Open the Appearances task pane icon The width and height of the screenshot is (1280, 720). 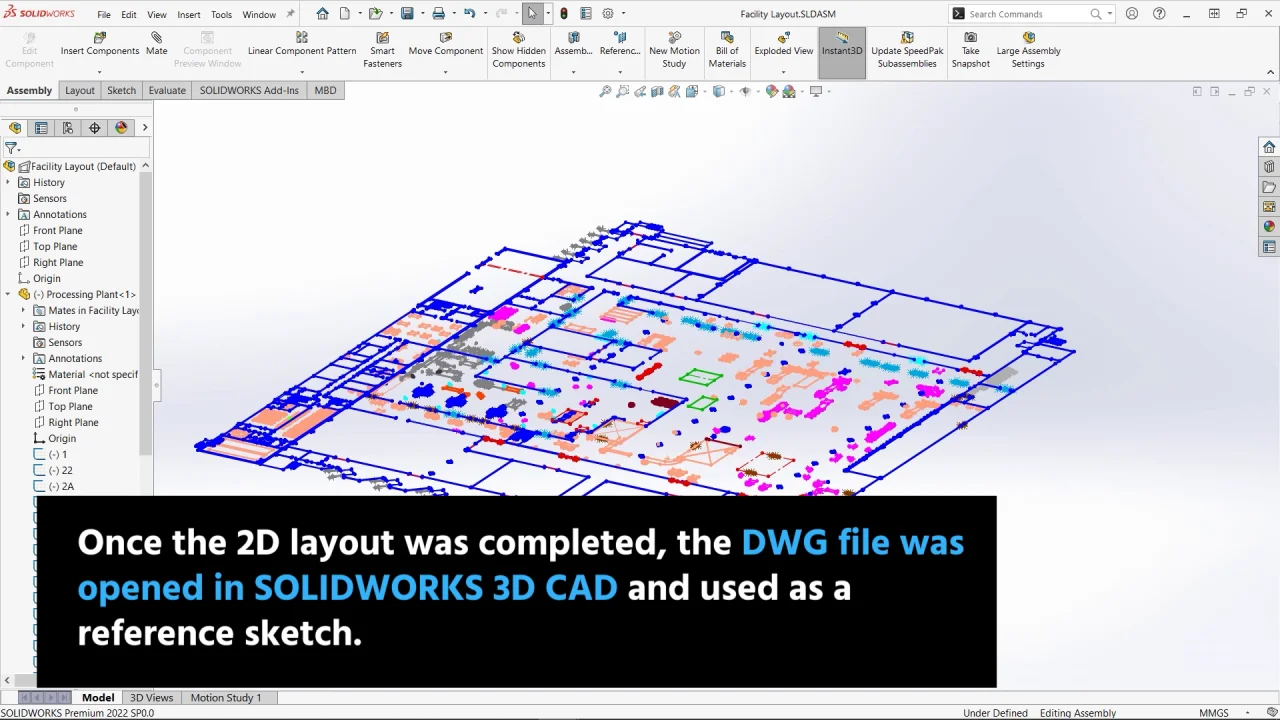tap(1269, 227)
